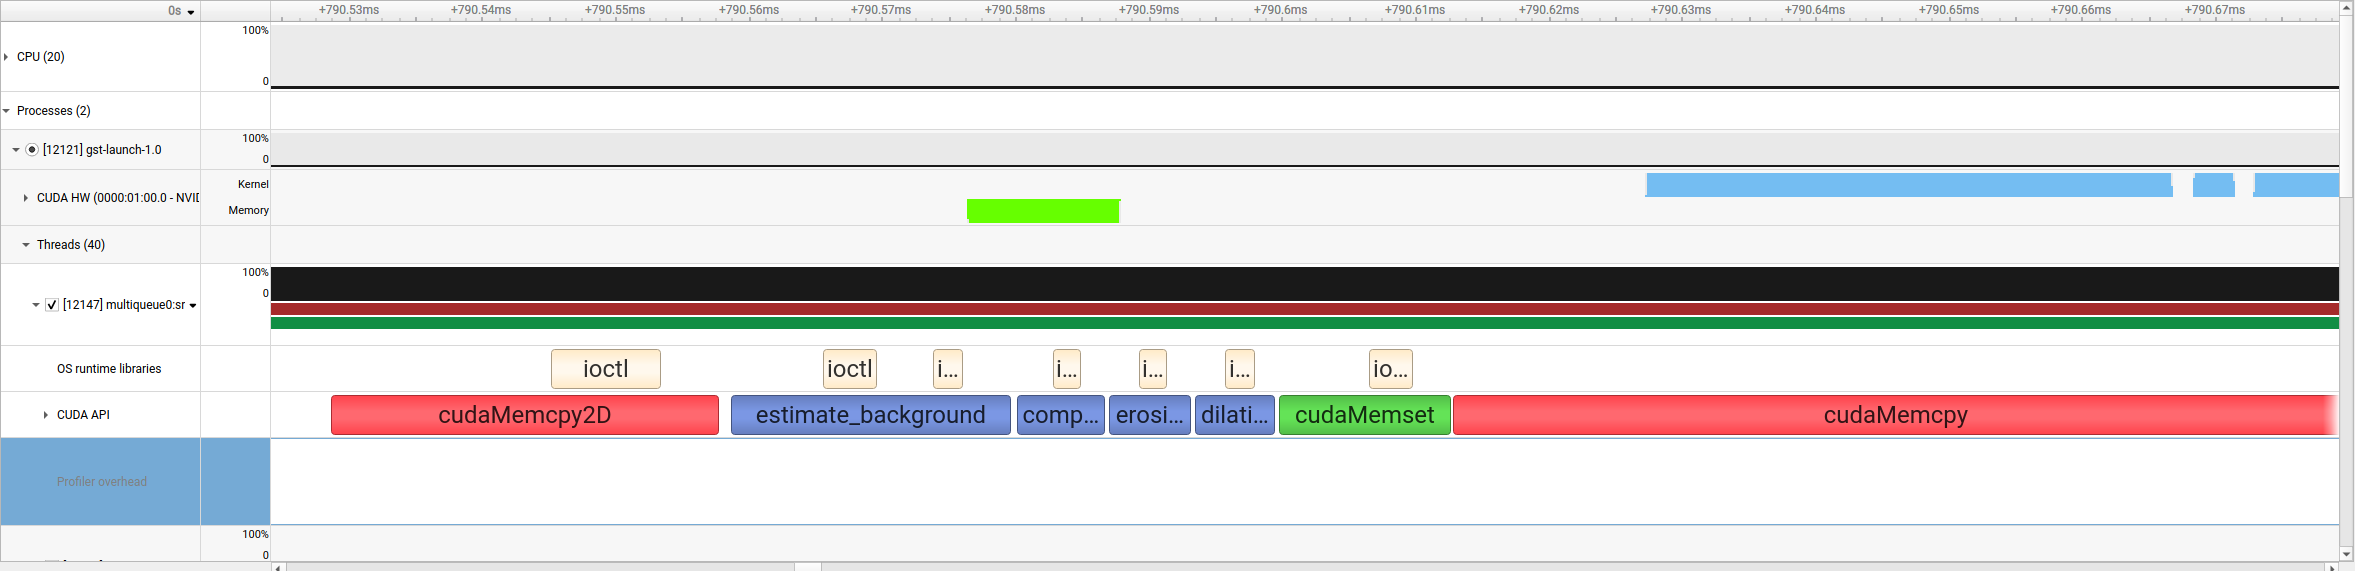
Task: Expand the CPU (20) row
Action: (6, 57)
